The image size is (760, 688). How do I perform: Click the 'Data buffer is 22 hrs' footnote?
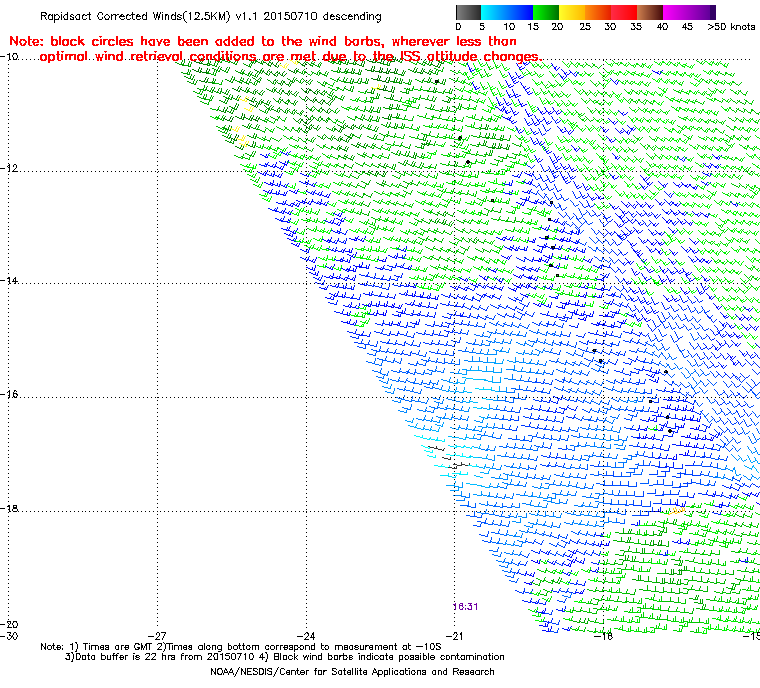(x=285, y=657)
